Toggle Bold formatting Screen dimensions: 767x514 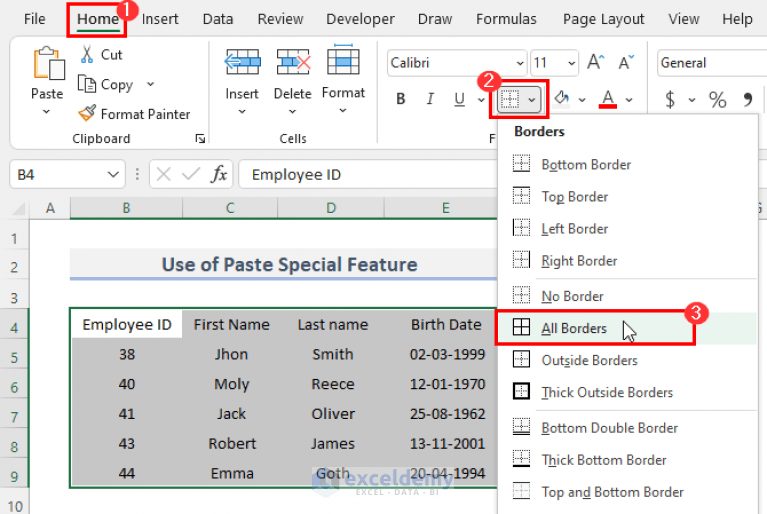tap(401, 99)
